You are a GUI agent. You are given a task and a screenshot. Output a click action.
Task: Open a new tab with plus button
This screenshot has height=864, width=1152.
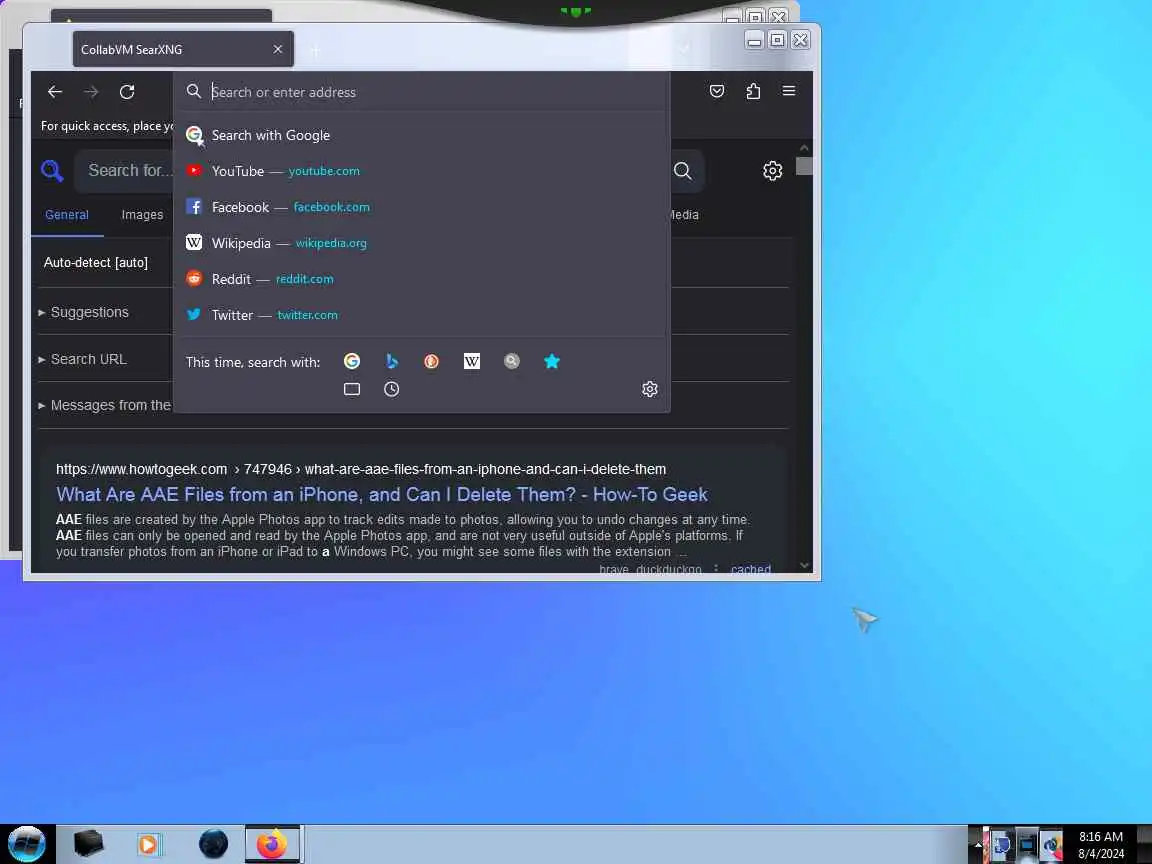pyautogui.click(x=315, y=50)
